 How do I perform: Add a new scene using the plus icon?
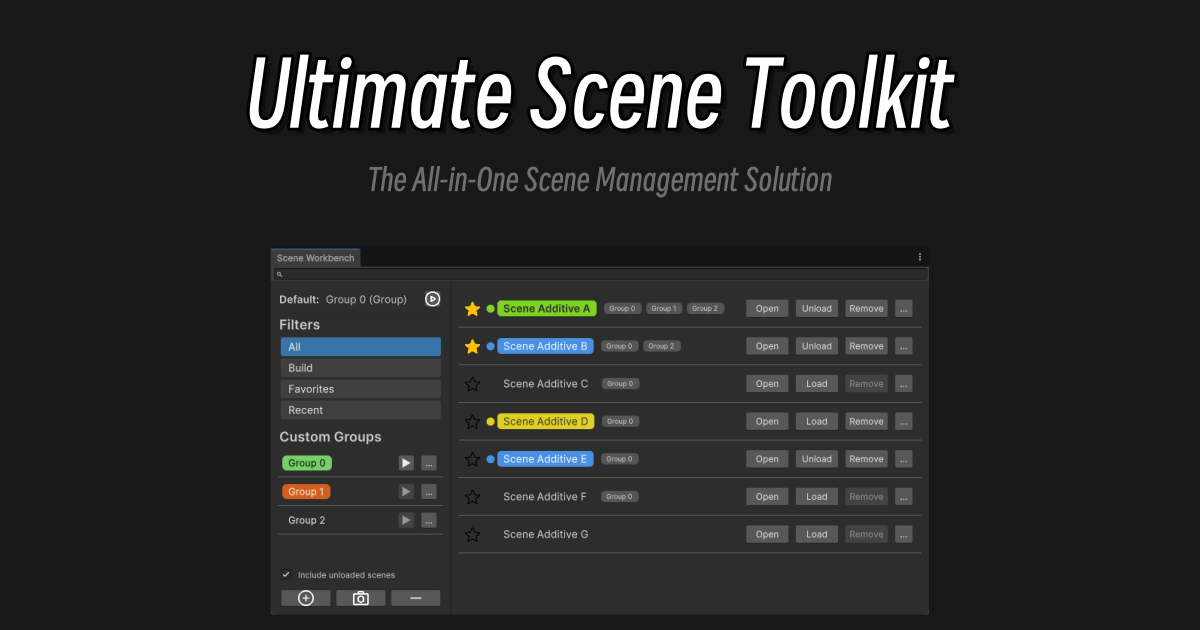[x=305, y=597]
